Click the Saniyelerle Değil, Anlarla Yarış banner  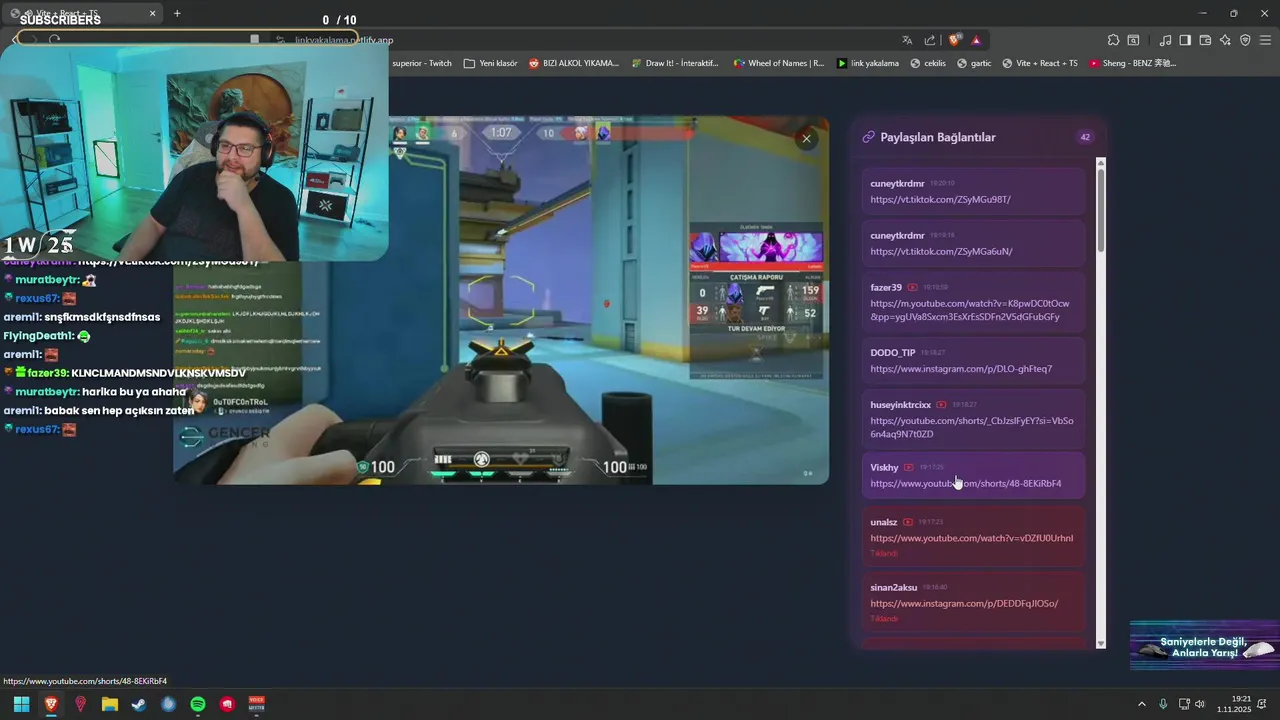(x=1205, y=646)
